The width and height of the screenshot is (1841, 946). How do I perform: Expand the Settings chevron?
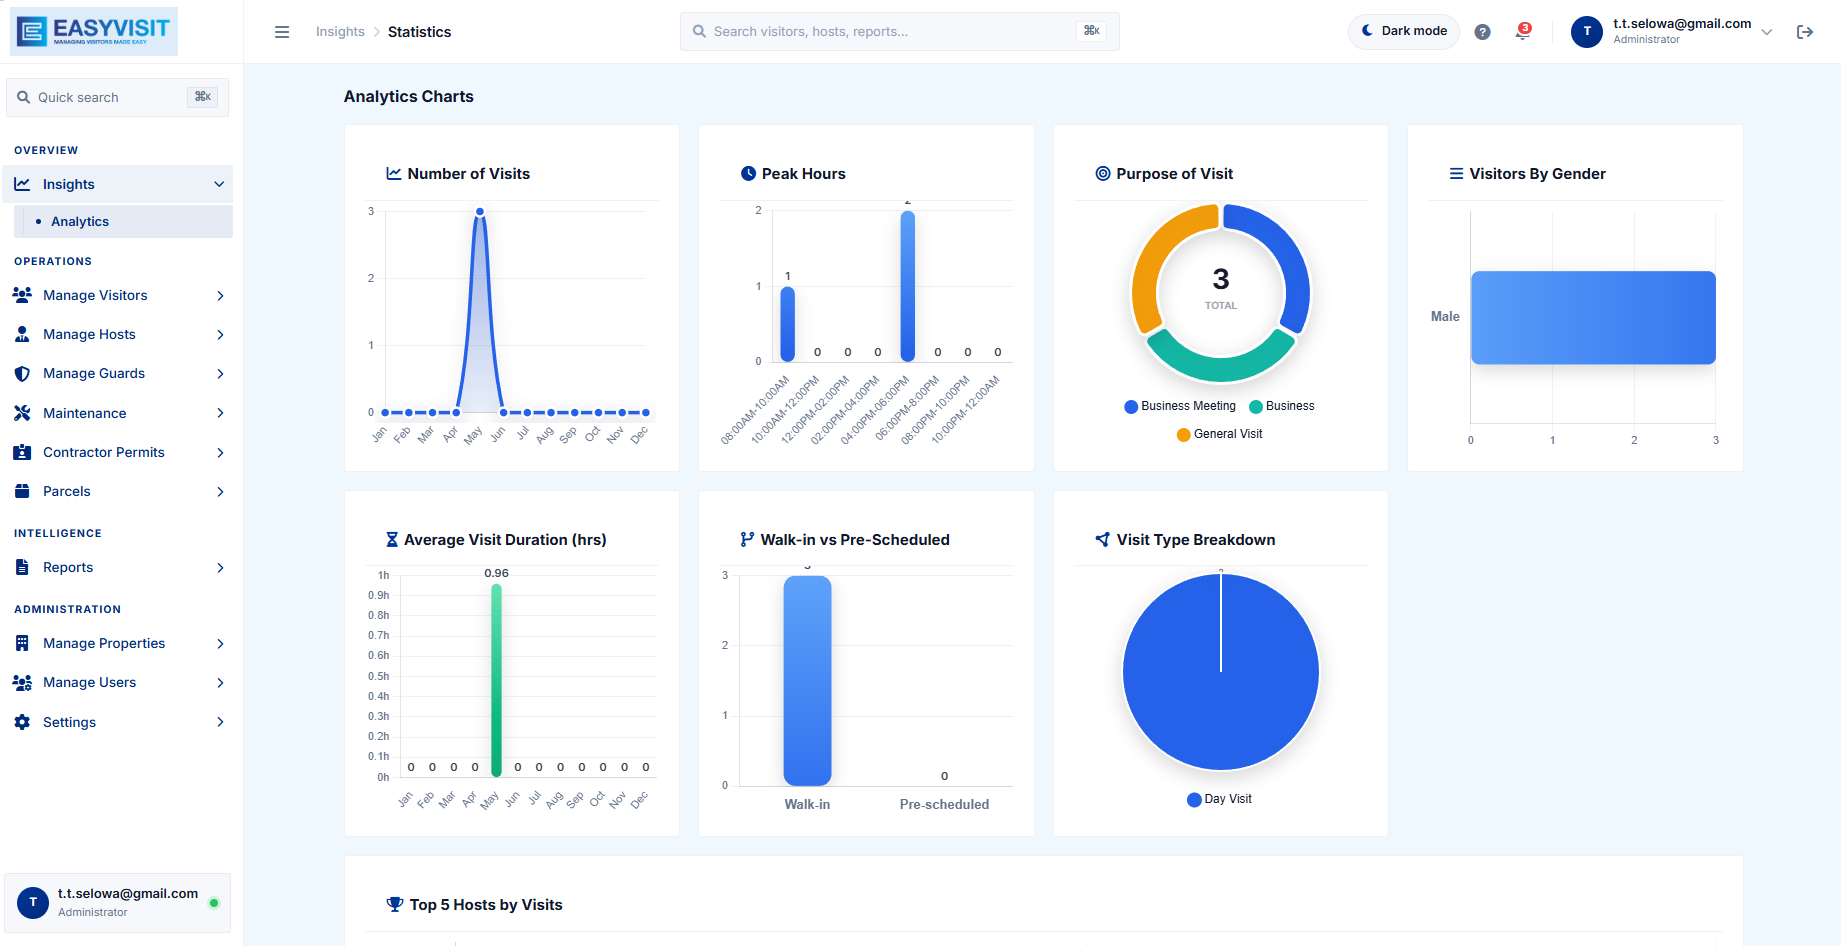pos(220,722)
